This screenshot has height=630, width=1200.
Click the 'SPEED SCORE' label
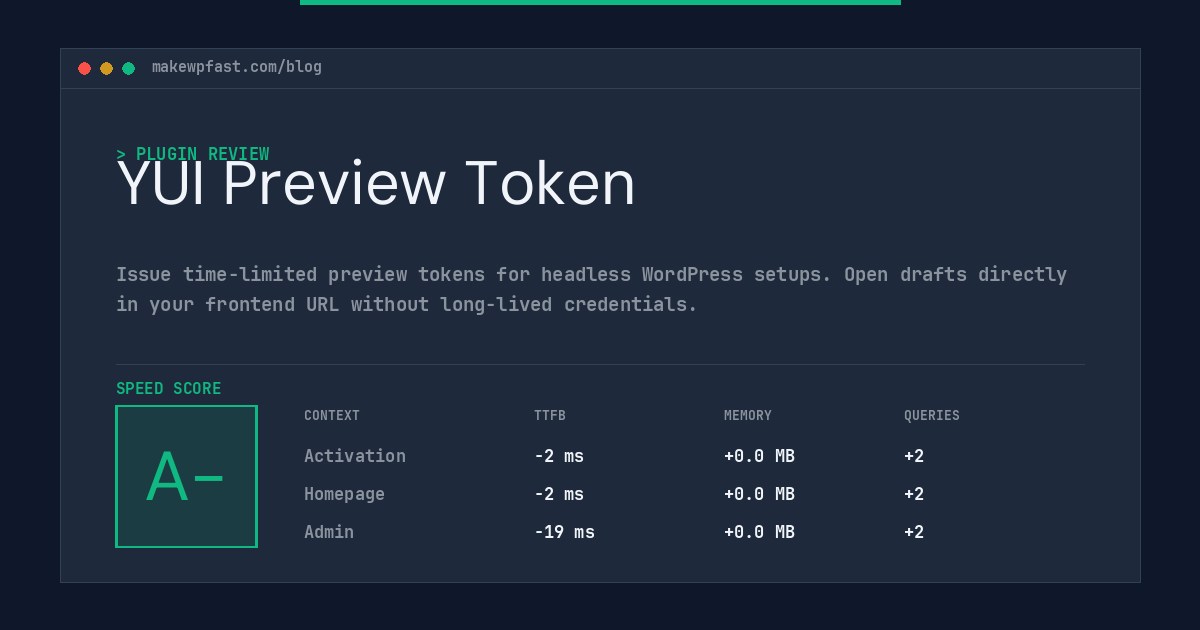coord(169,389)
